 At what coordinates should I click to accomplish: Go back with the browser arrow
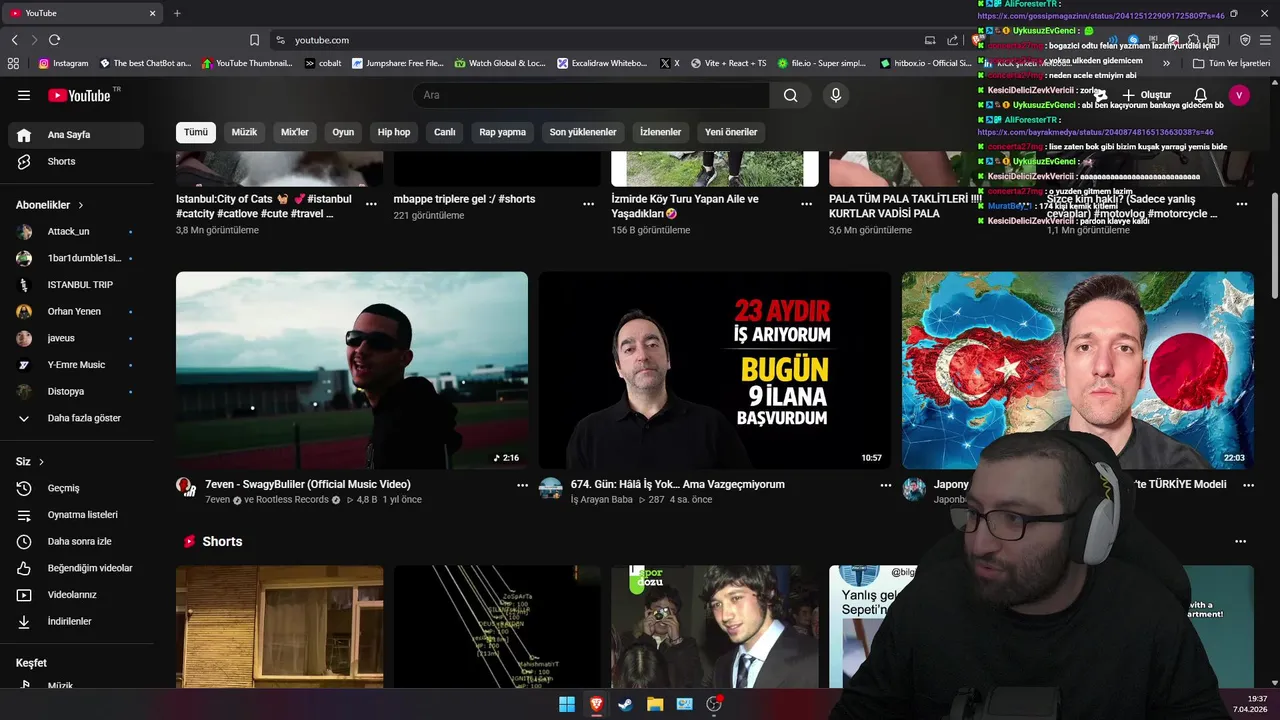(14, 40)
